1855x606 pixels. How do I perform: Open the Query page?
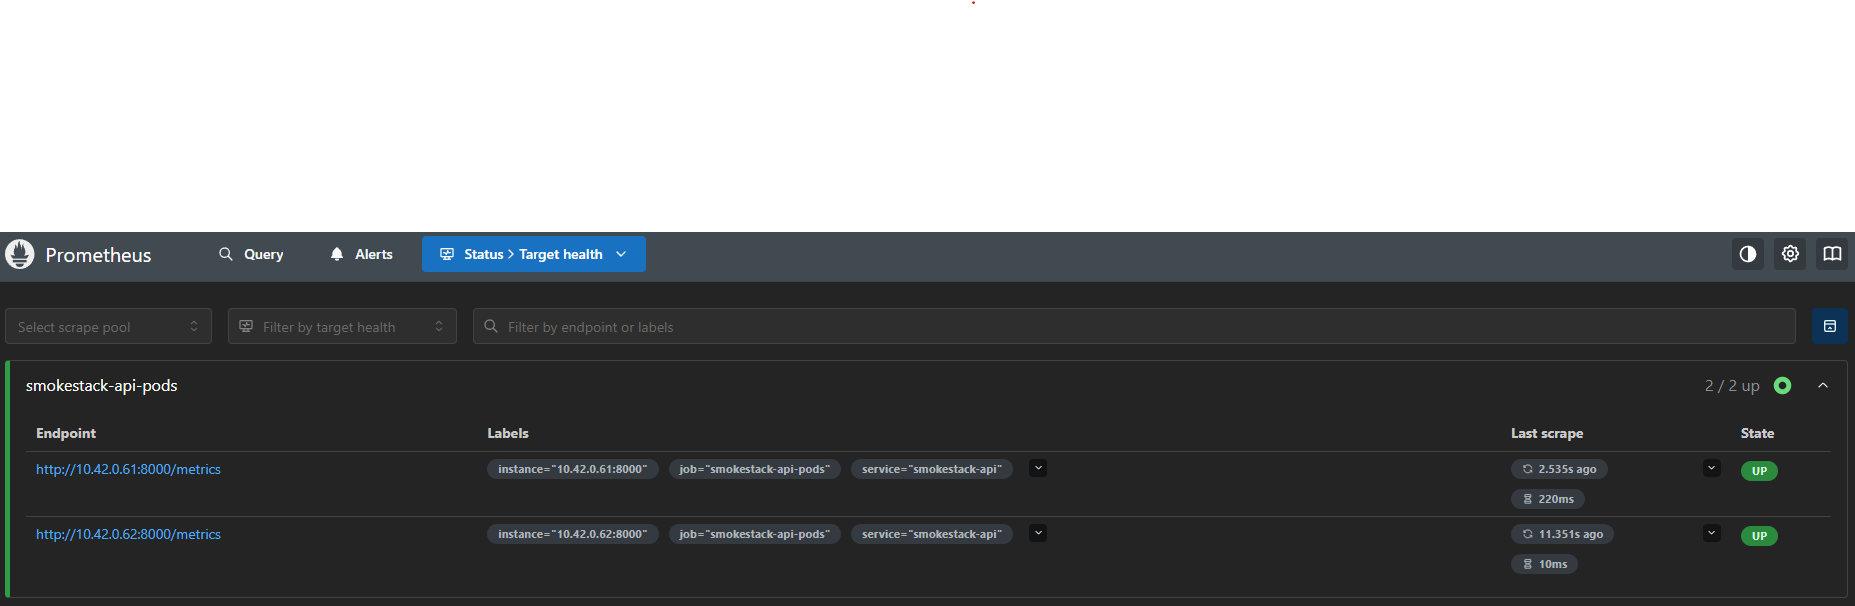(x=251, y=254)
